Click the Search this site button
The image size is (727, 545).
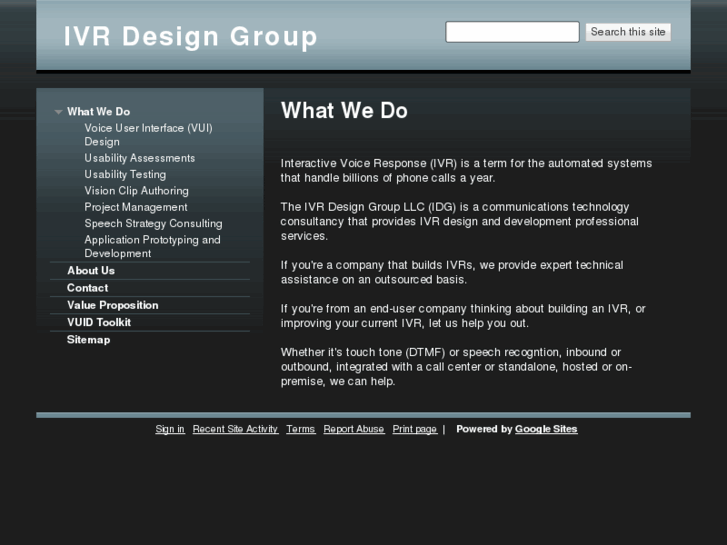click(x=628, y=32)
